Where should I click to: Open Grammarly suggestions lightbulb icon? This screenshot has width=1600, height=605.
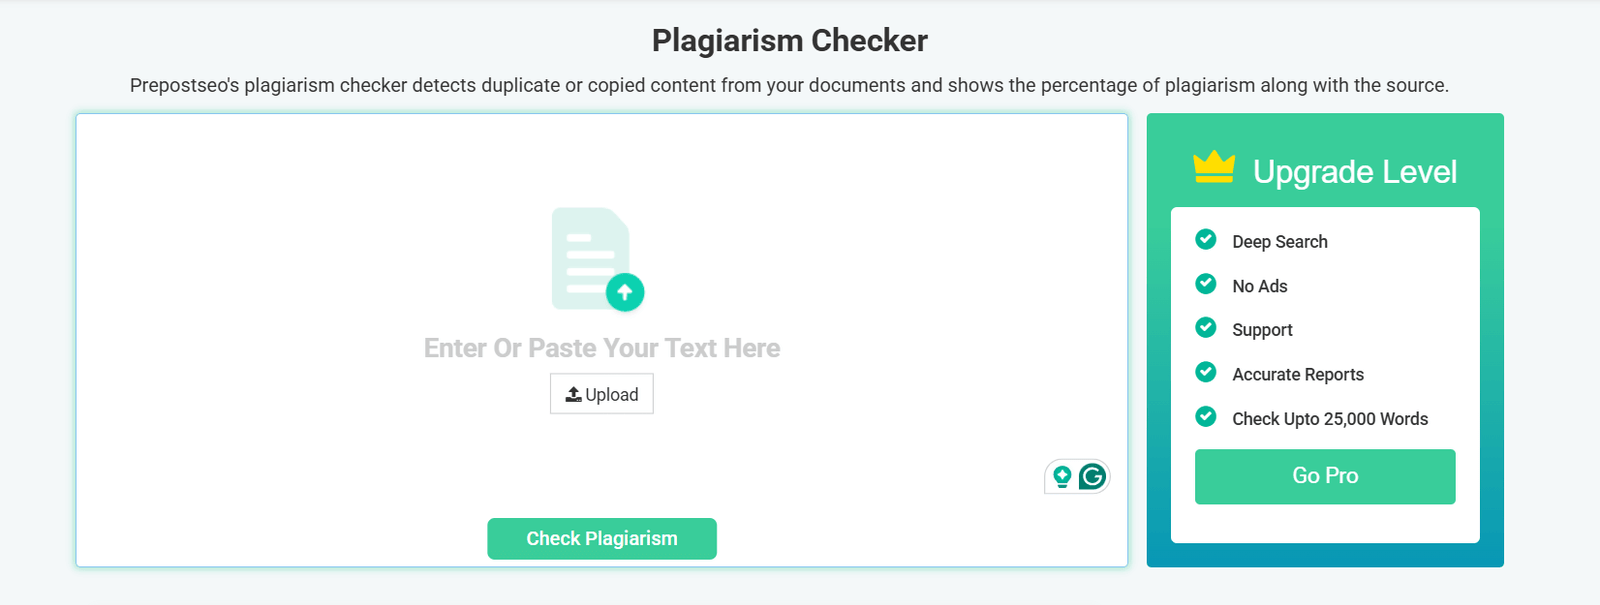[1062, 477]
